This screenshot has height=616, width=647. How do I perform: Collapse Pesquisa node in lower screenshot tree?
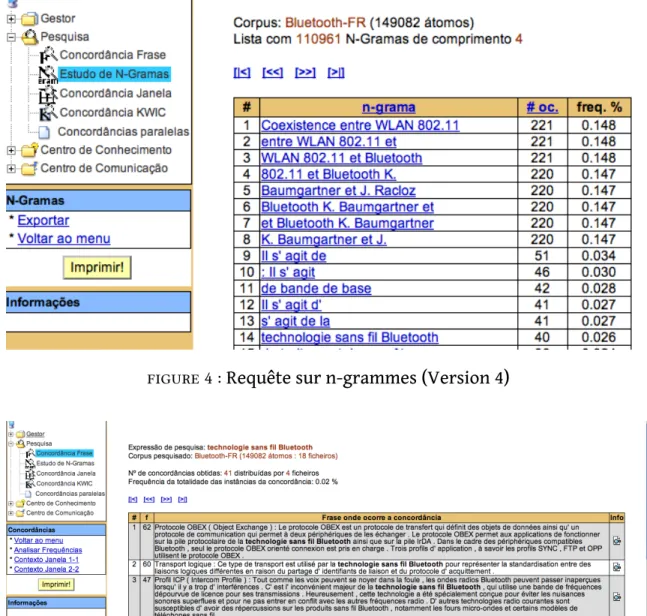[x=11, y=444]
